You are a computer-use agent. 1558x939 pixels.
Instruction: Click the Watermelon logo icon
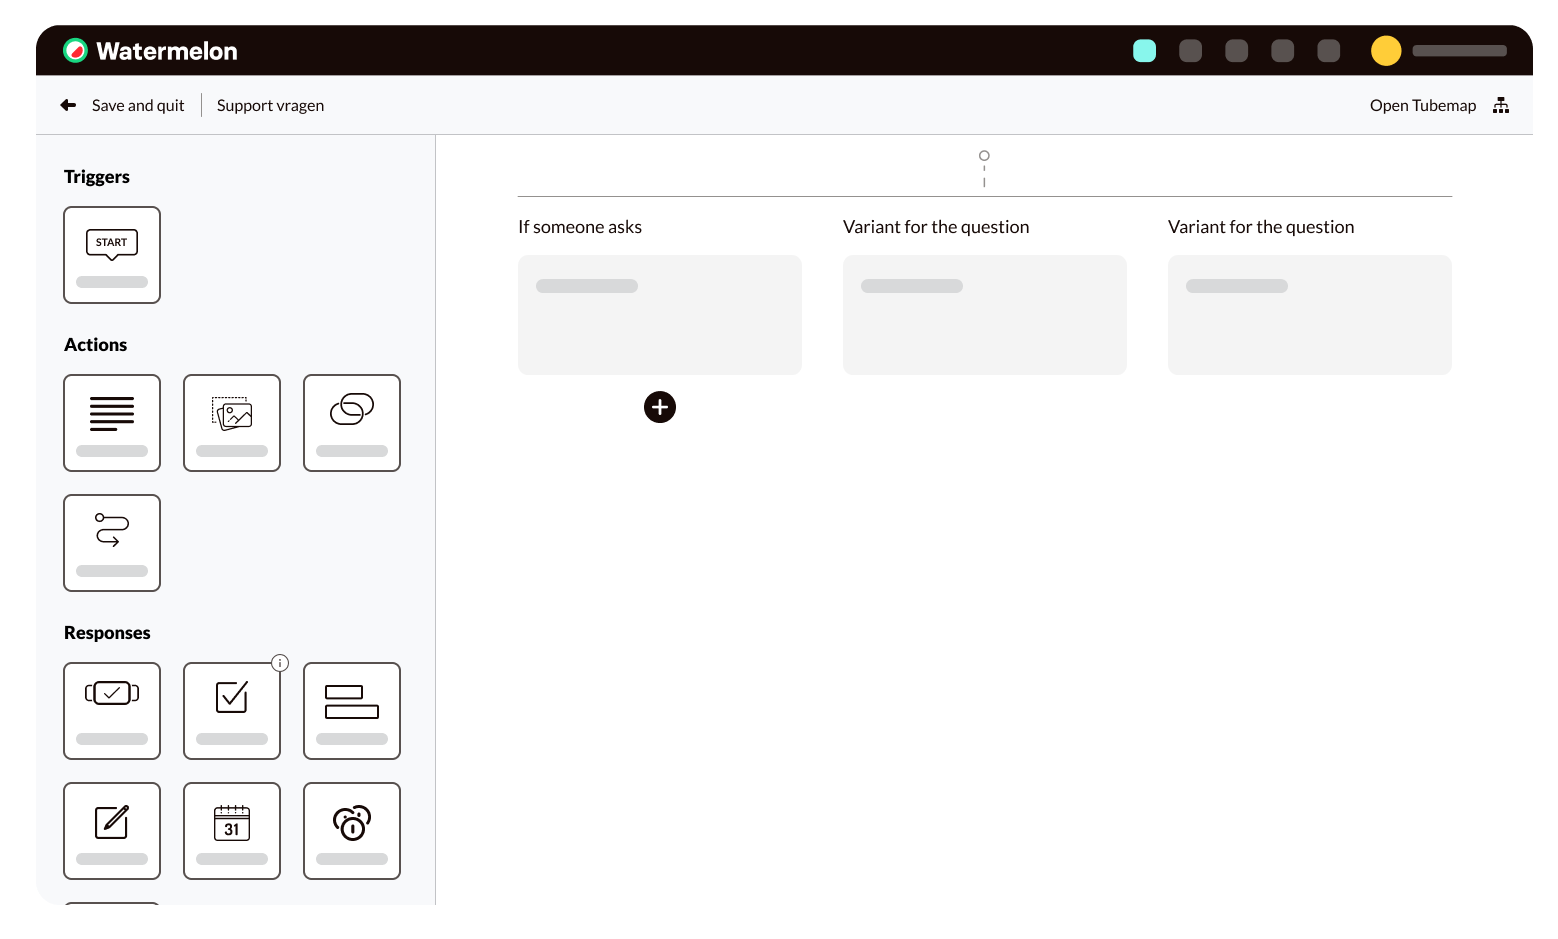coord(75,51)
